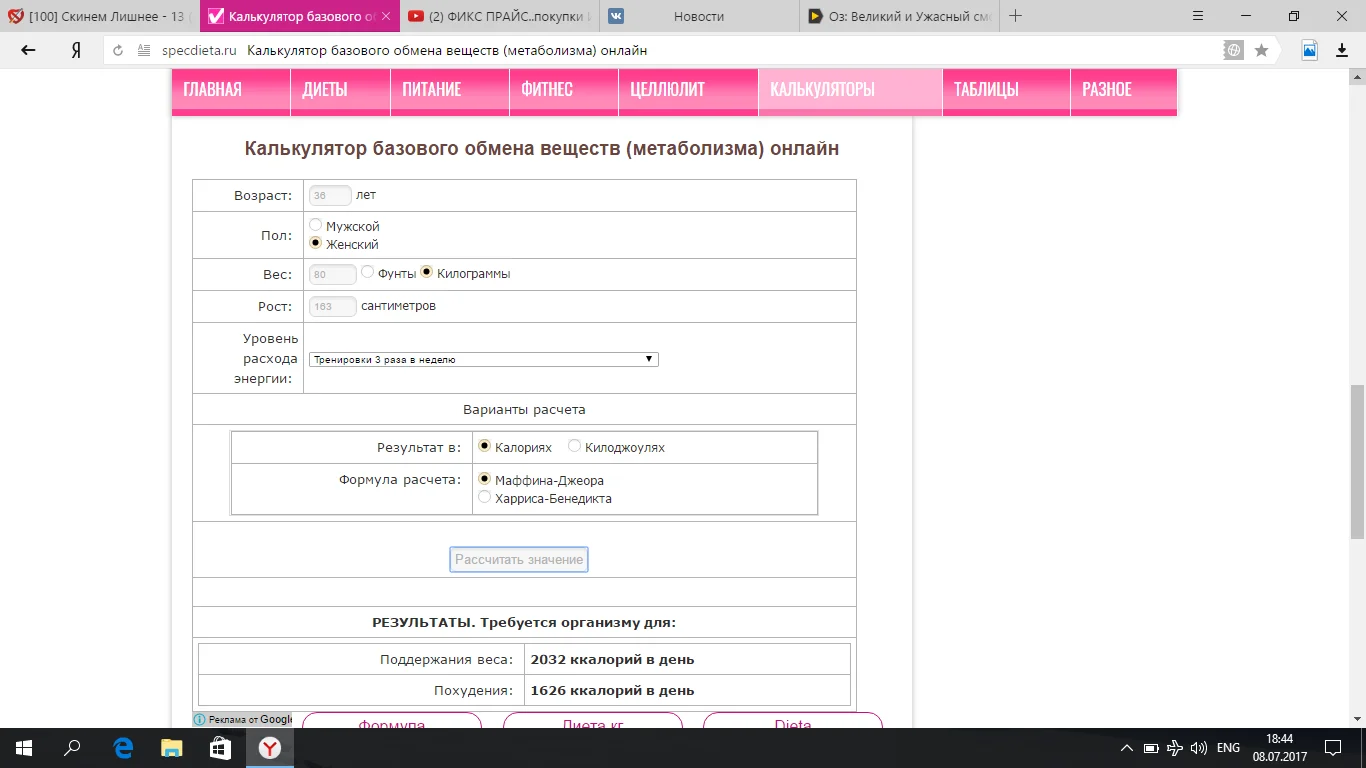This screenshot has height=768, width=1366.
Task: Open Microsoft Store from the taskbar
Action: (x=220, y=748)
